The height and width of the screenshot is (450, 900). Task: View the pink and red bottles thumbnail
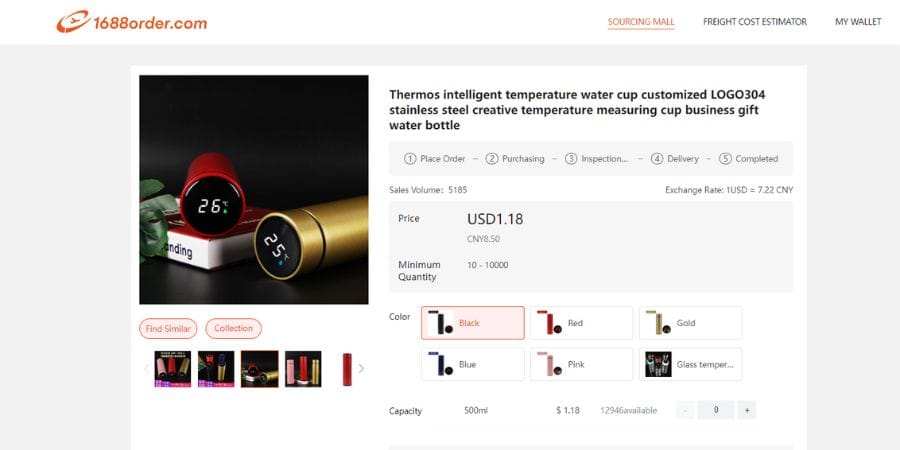(x=303, y=369)
